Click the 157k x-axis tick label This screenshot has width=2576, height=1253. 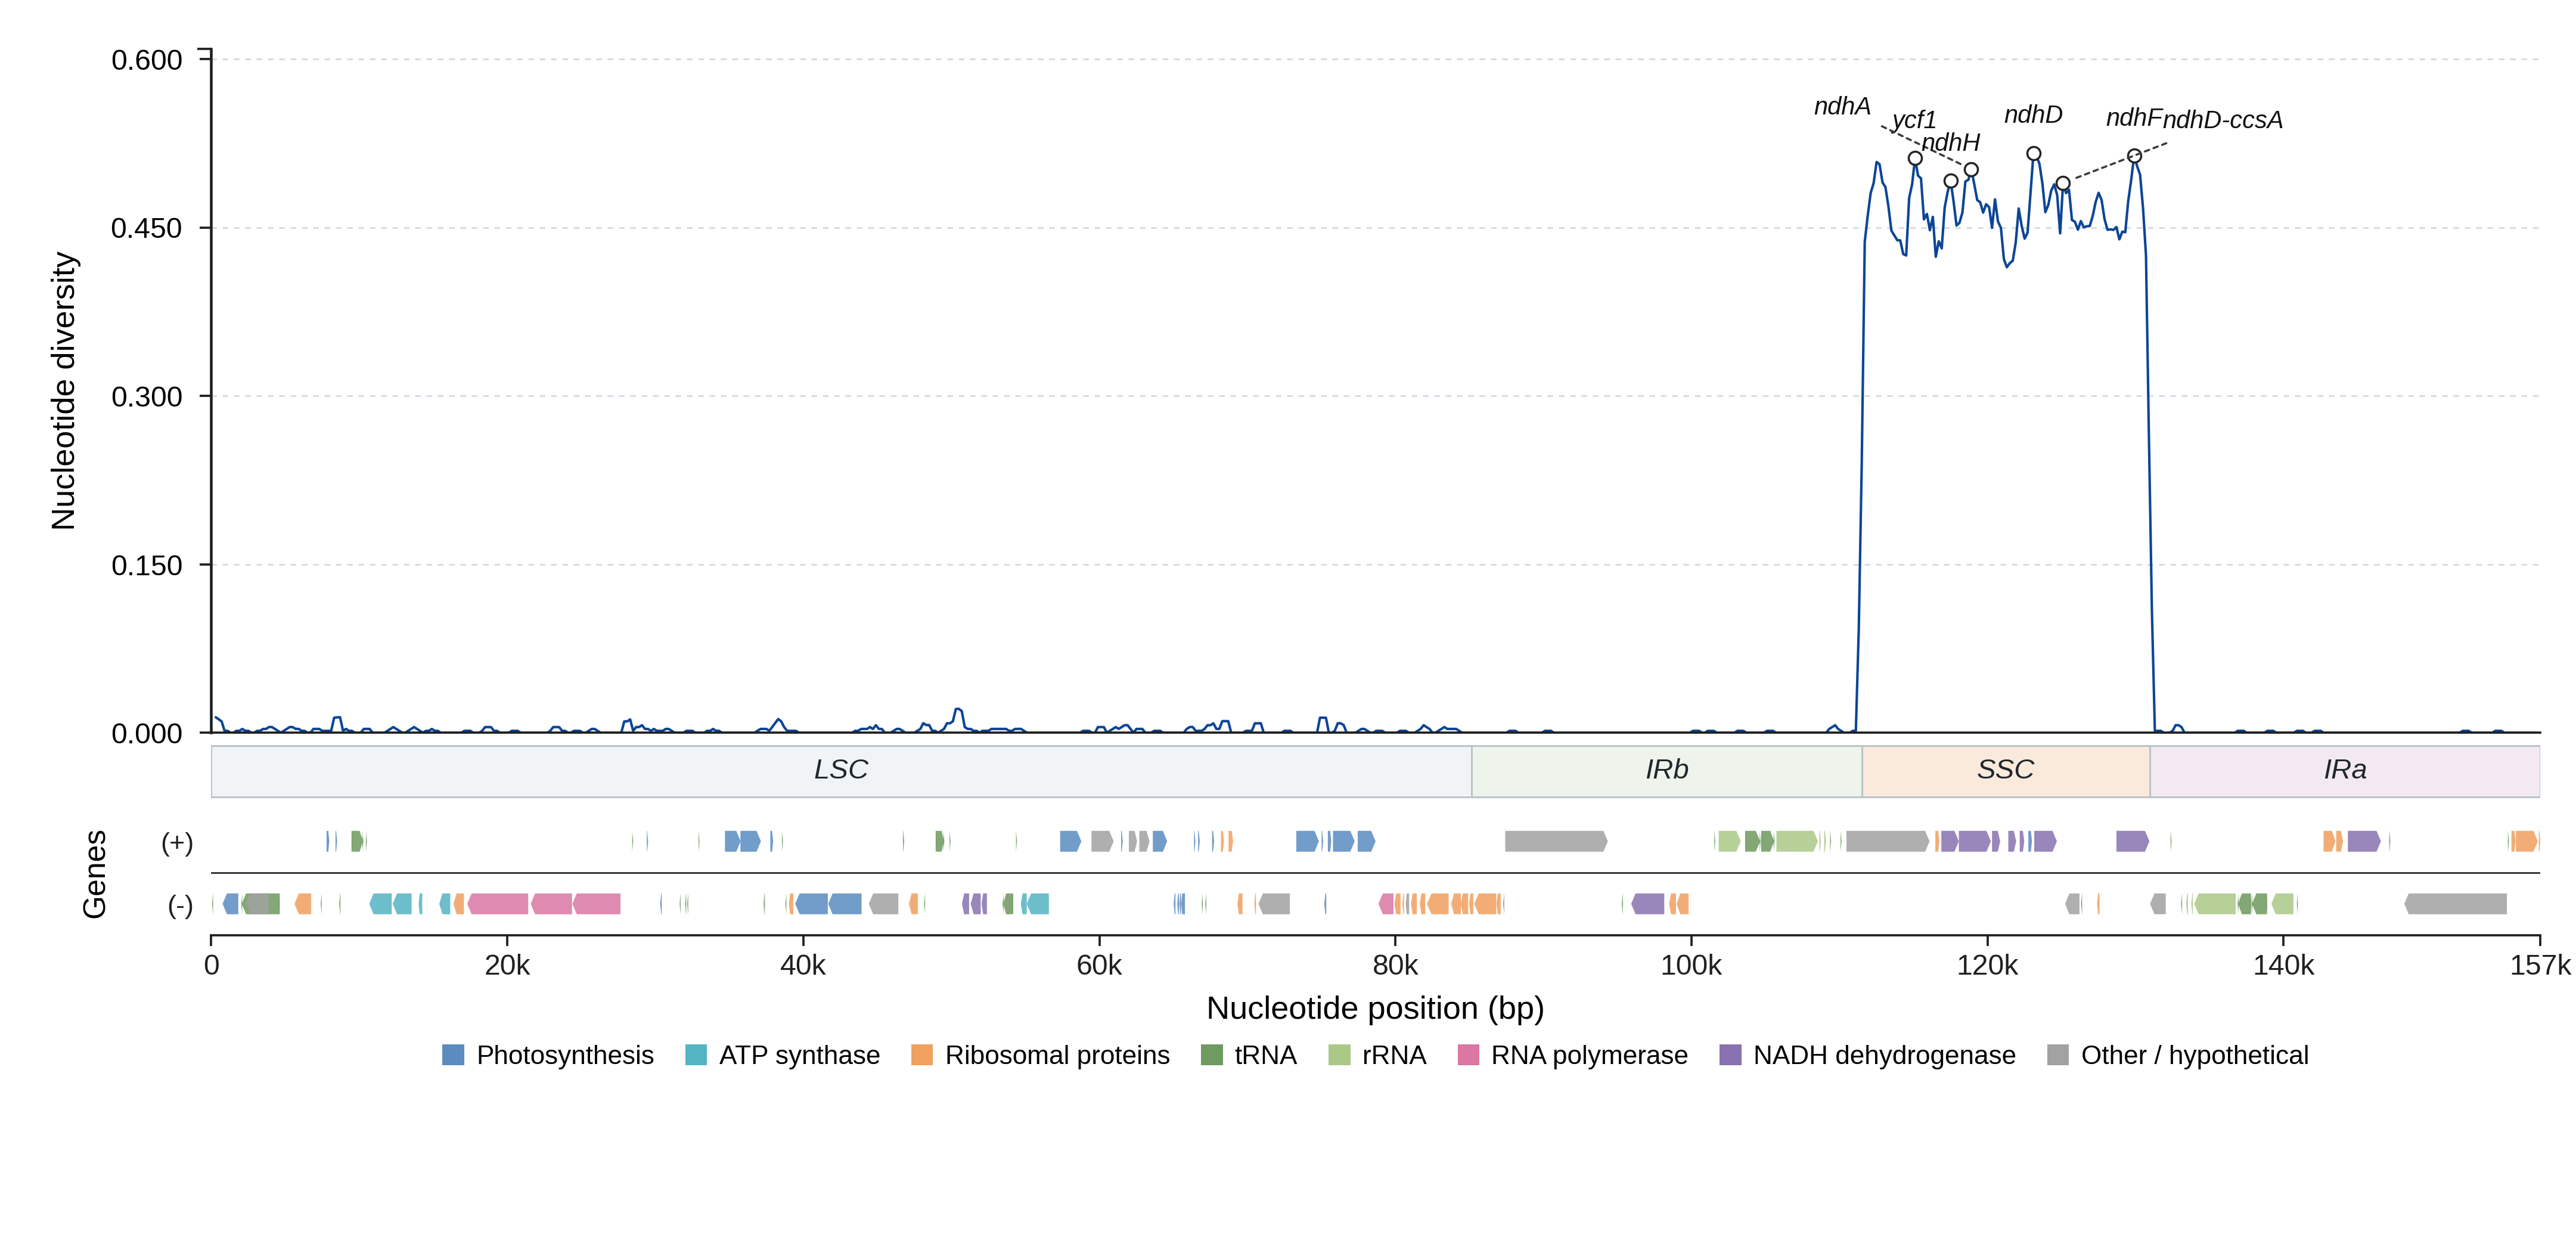pyautogui.click(x=2540, y=966)
